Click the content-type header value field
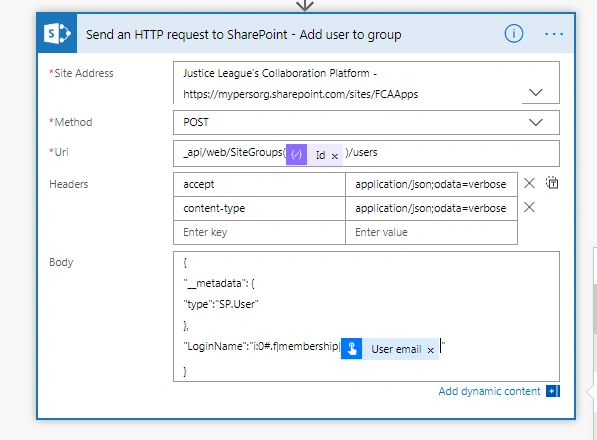 click(x=431, y=209)
